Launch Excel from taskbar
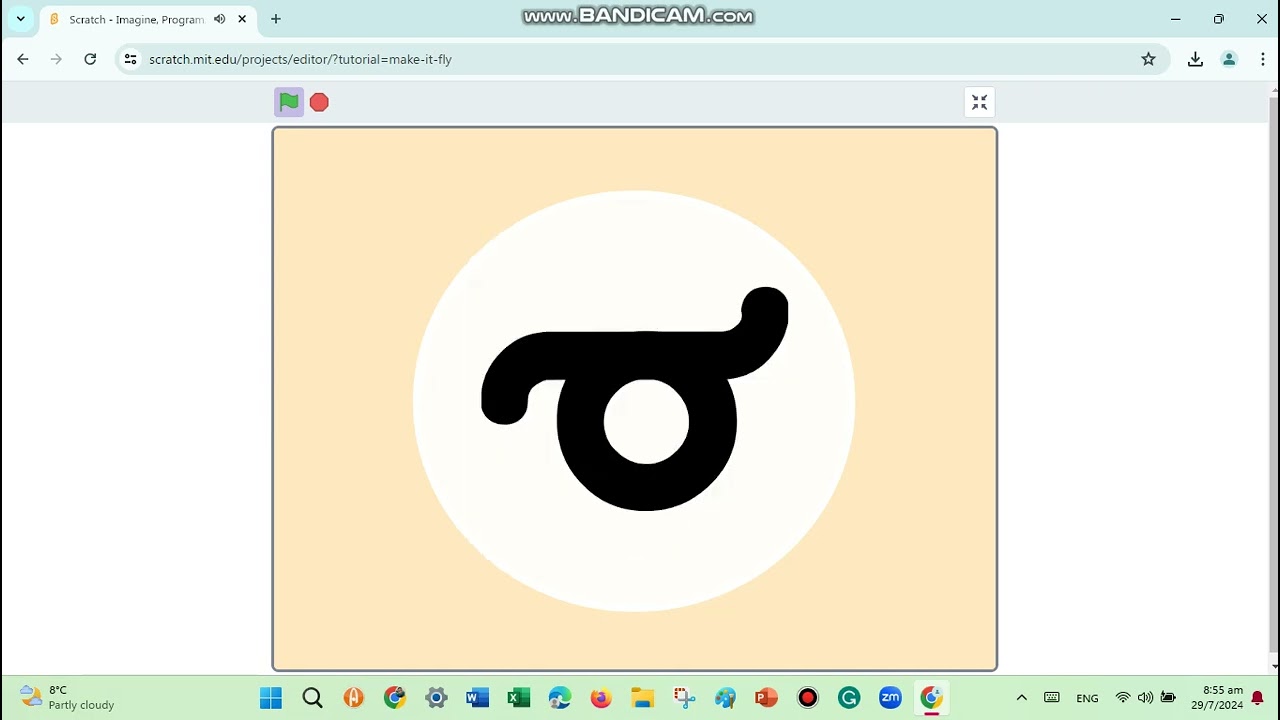This screenshot has height=720, width=1280. tap(518, 698)
